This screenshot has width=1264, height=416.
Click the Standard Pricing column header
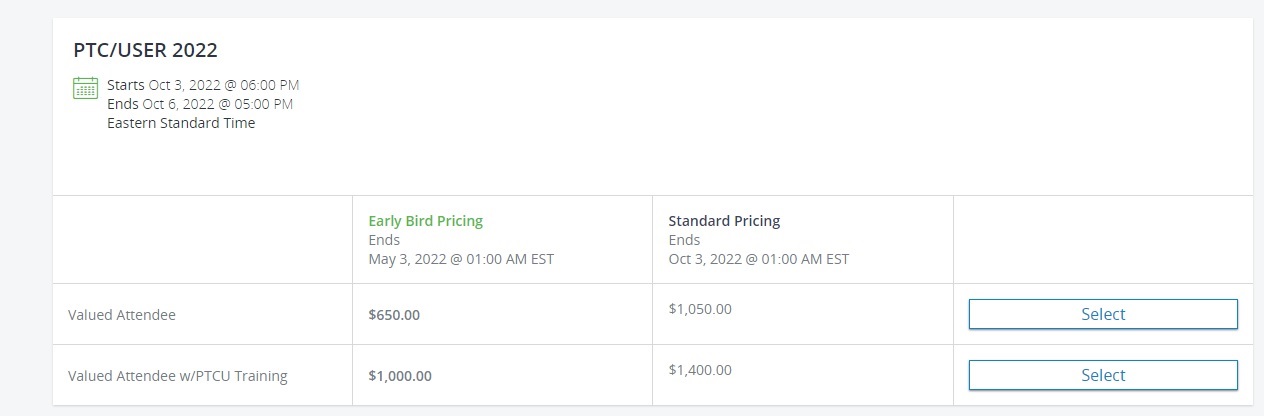[x=724, y=221]
